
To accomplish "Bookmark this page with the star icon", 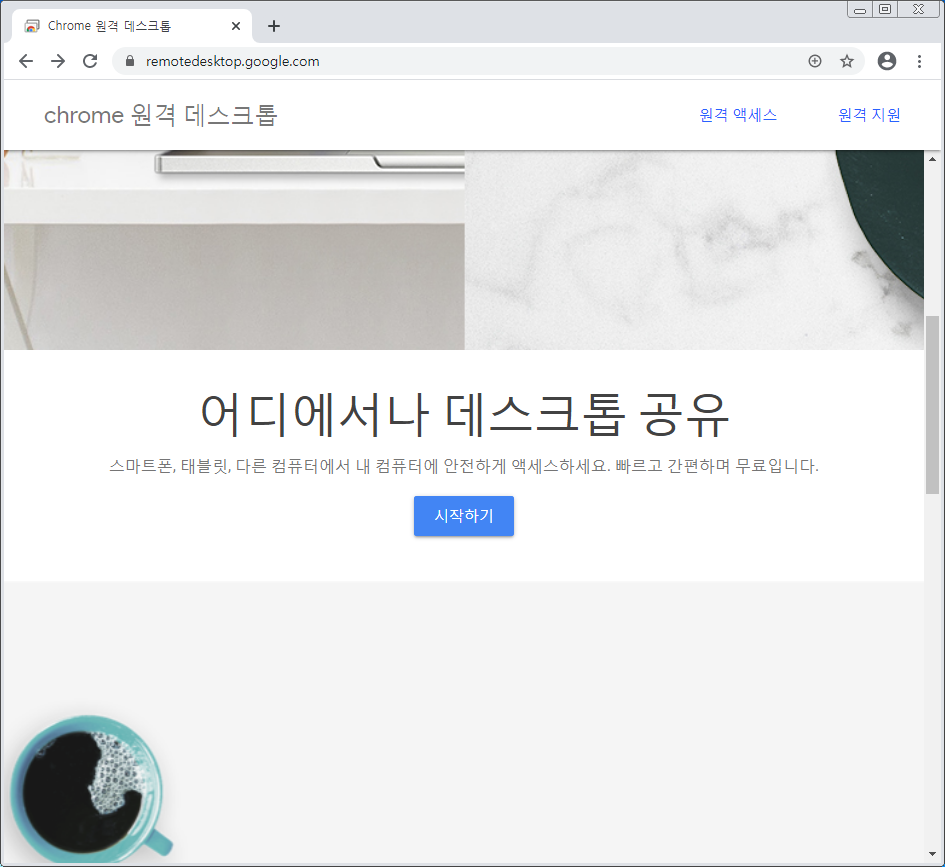I will pos(847,61).
